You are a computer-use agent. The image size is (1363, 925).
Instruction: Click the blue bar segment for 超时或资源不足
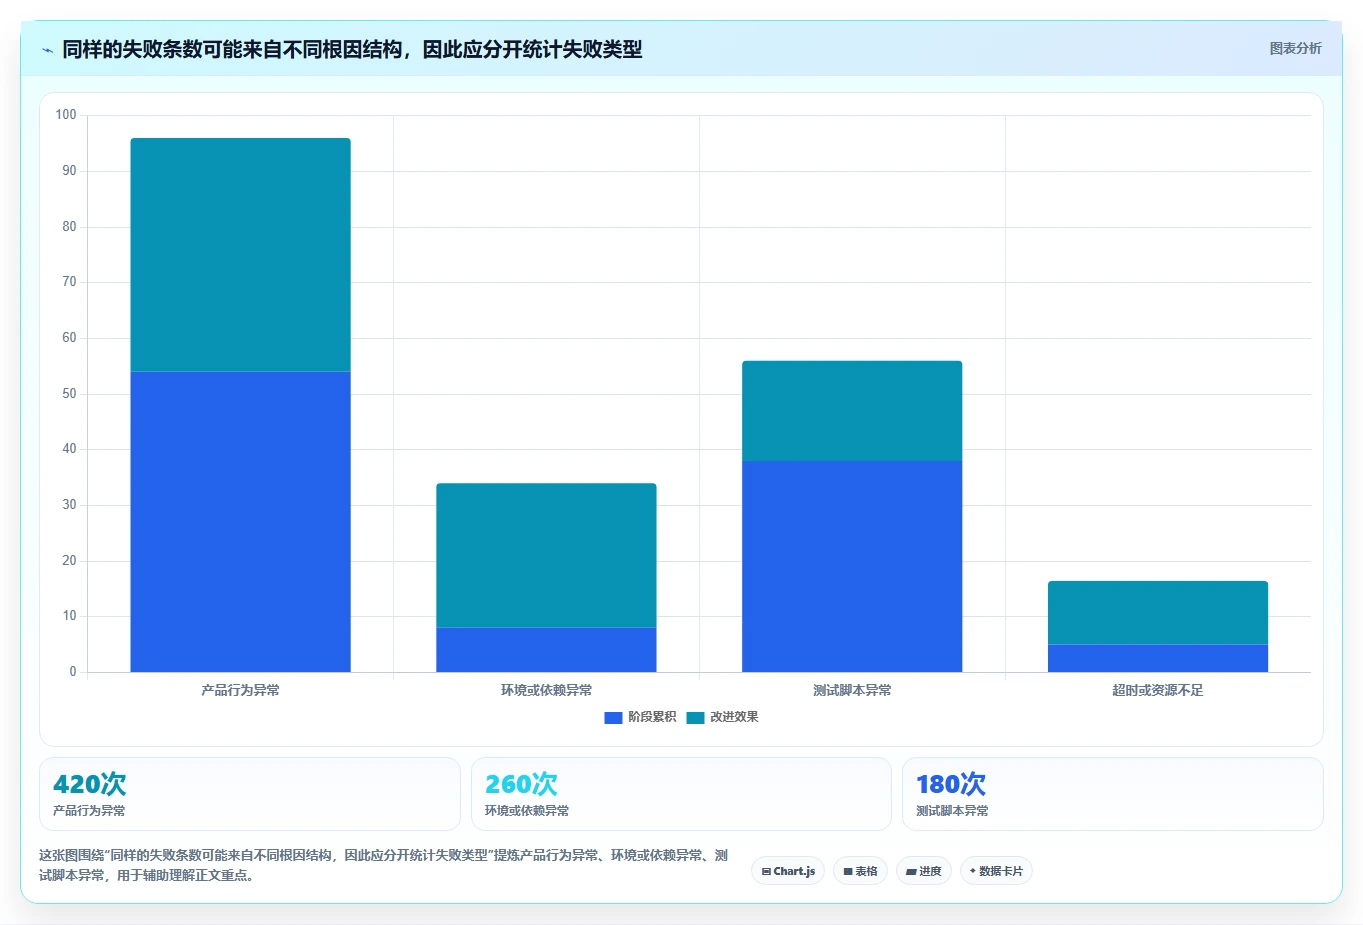(1158, 658)
